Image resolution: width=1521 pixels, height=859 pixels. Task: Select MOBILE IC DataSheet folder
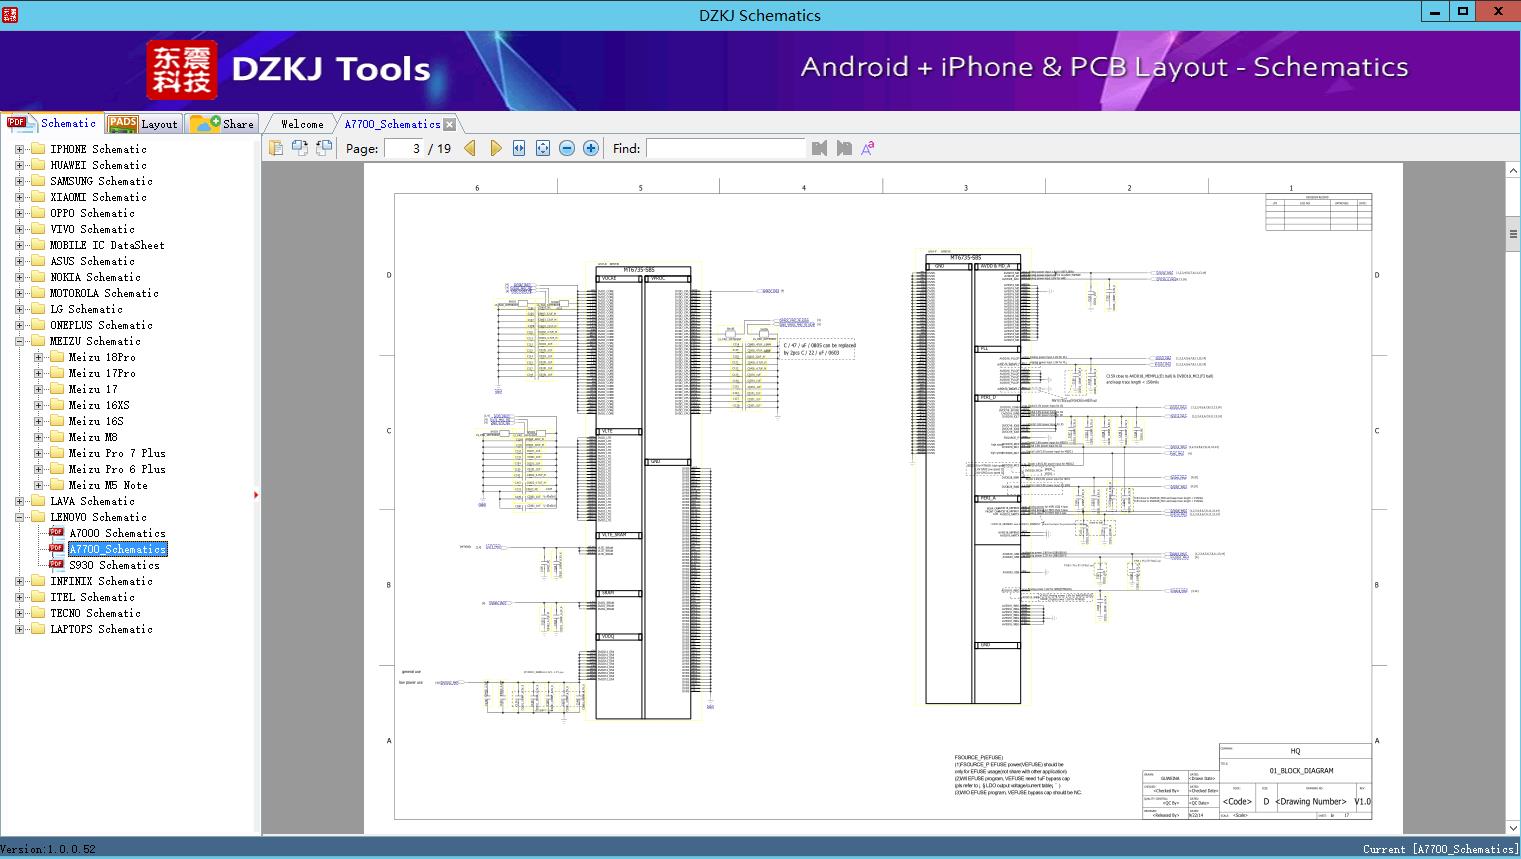[107, 245]
